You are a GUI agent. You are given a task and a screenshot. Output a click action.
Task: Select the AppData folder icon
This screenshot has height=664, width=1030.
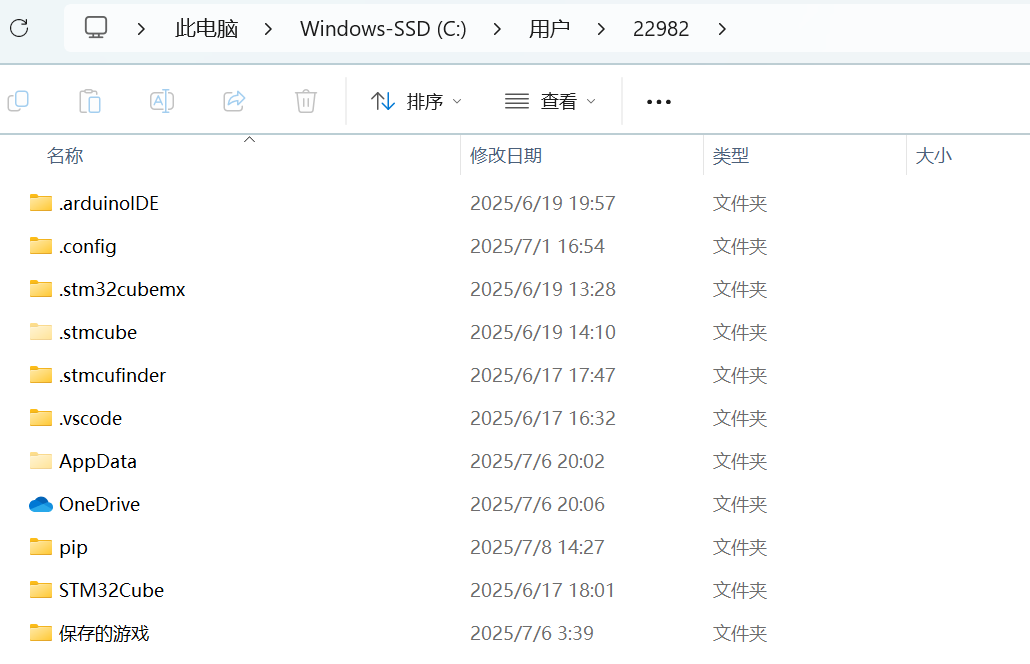click(x=41, y=461)
